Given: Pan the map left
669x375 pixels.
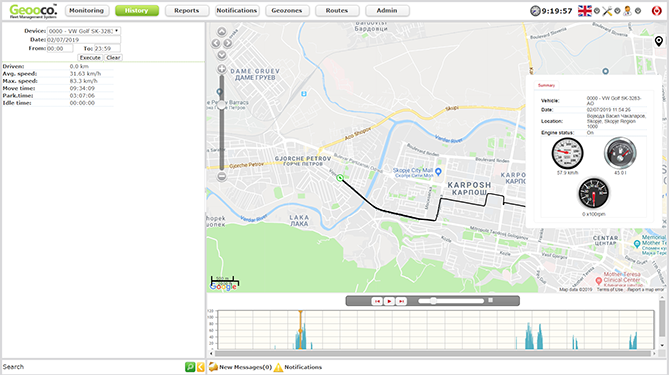Looking at the screenshot, I should [x=216, y=43].
